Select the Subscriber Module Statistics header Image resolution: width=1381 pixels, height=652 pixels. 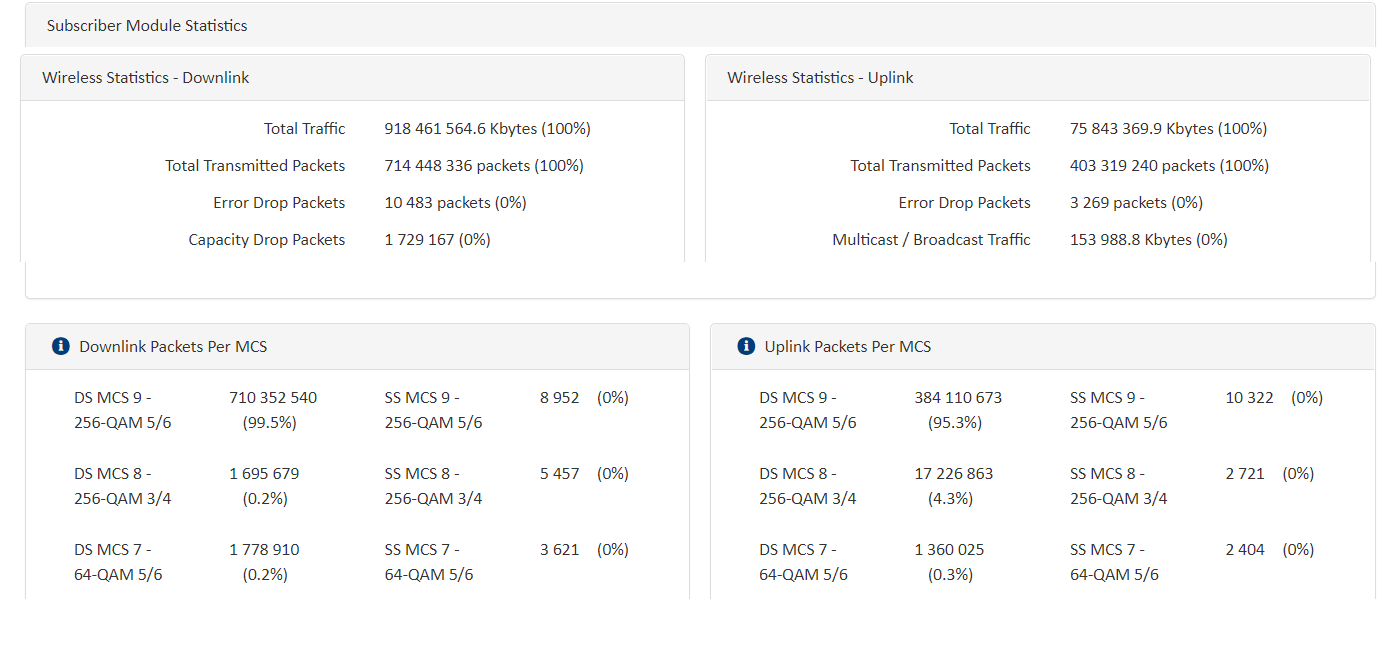(147, 26)
